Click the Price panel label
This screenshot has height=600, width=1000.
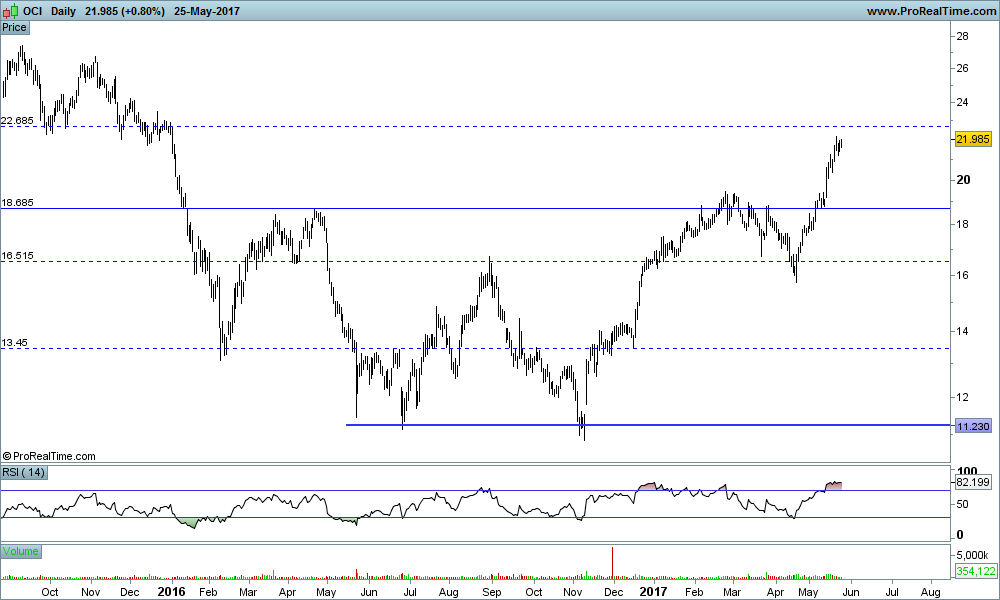click(15, 27)
